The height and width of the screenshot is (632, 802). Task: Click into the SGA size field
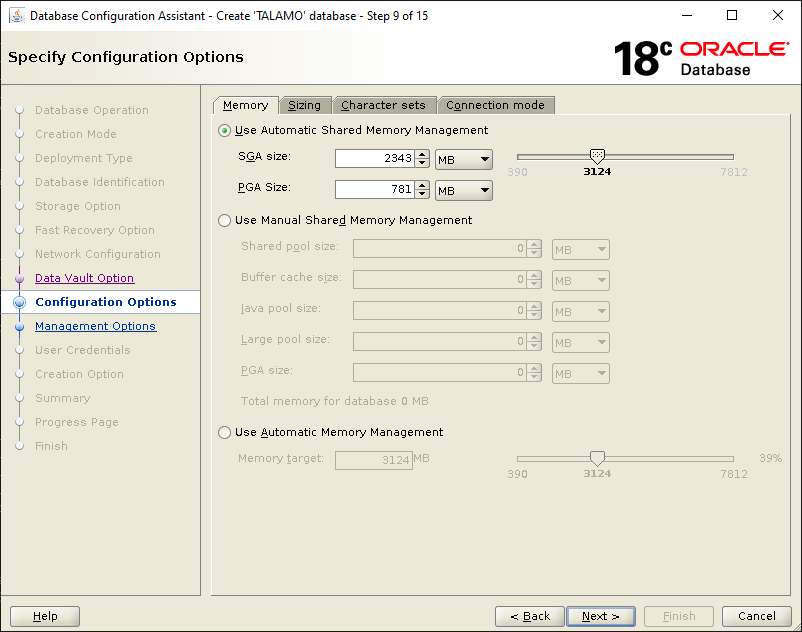pos(375,159)
